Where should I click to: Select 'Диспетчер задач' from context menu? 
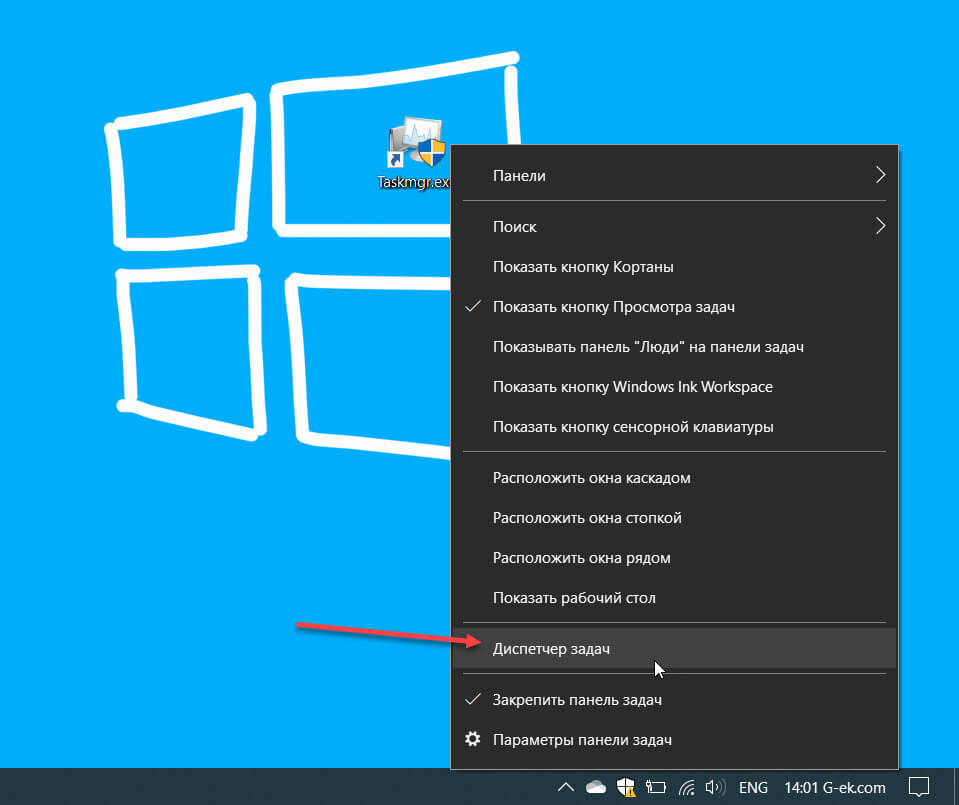(x=551, y=649)
